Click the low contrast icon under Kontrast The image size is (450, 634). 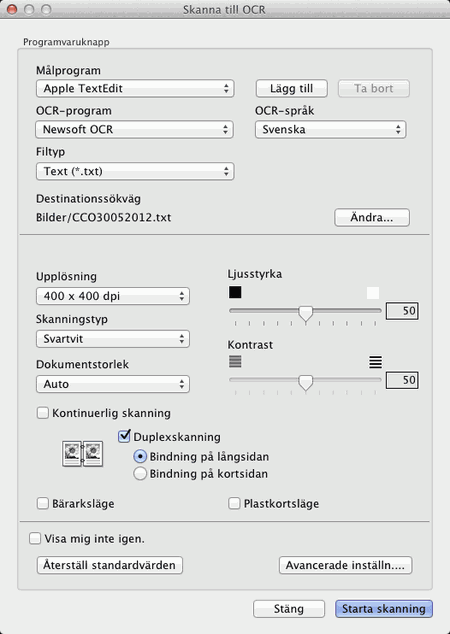coord(235,361)
